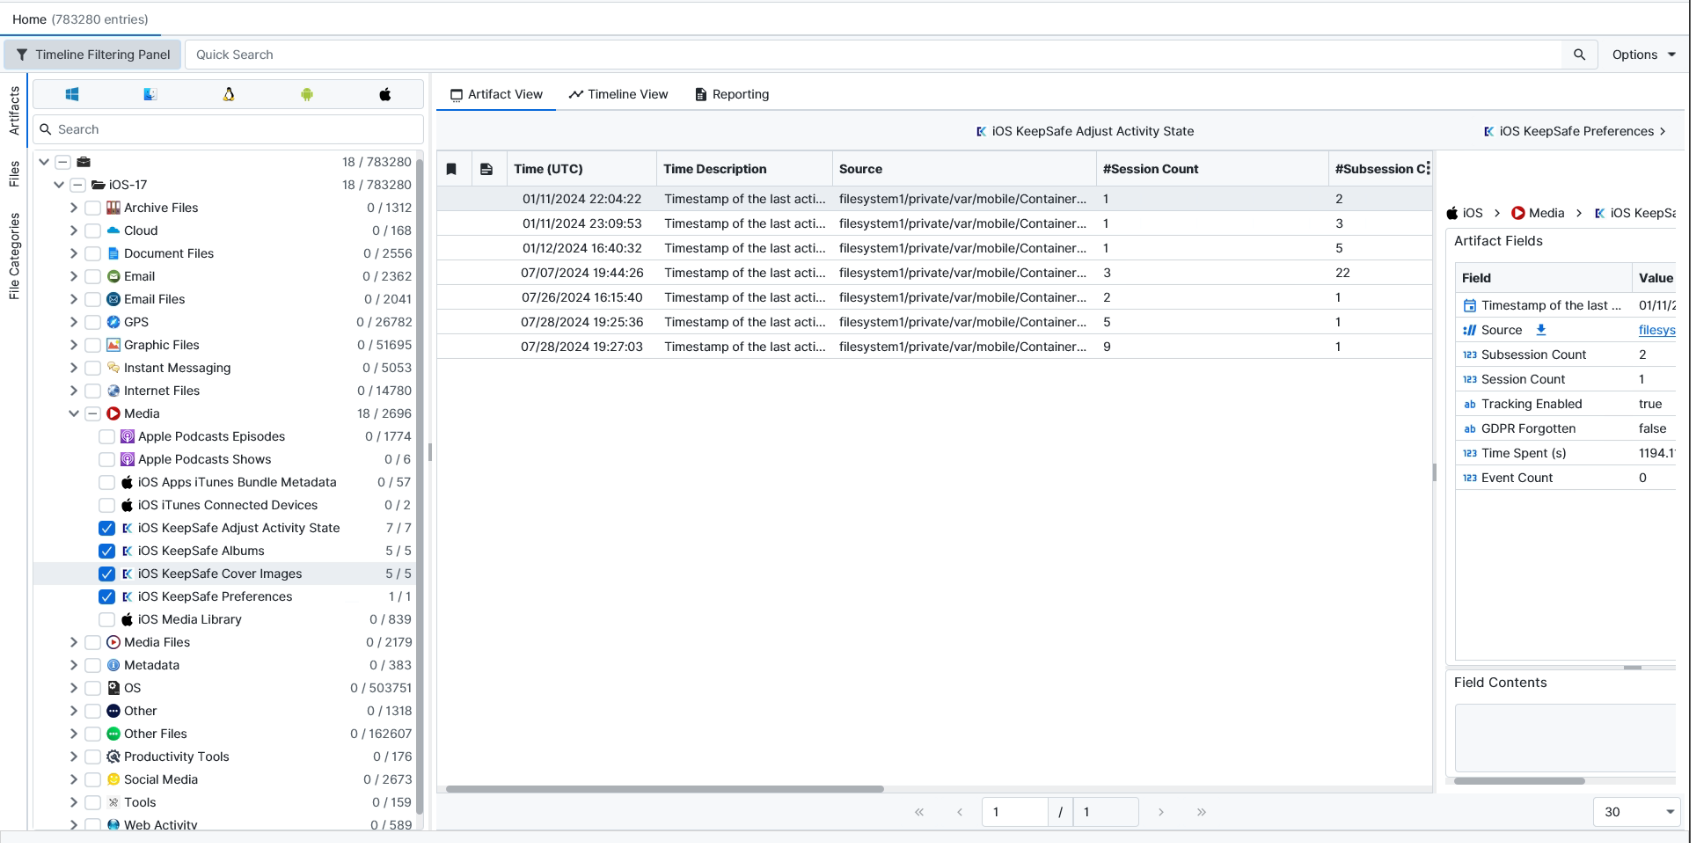Click the artifact tree vertical scrollbar
This screenshot has width=1691, height=843.
[x=420, y=485]
